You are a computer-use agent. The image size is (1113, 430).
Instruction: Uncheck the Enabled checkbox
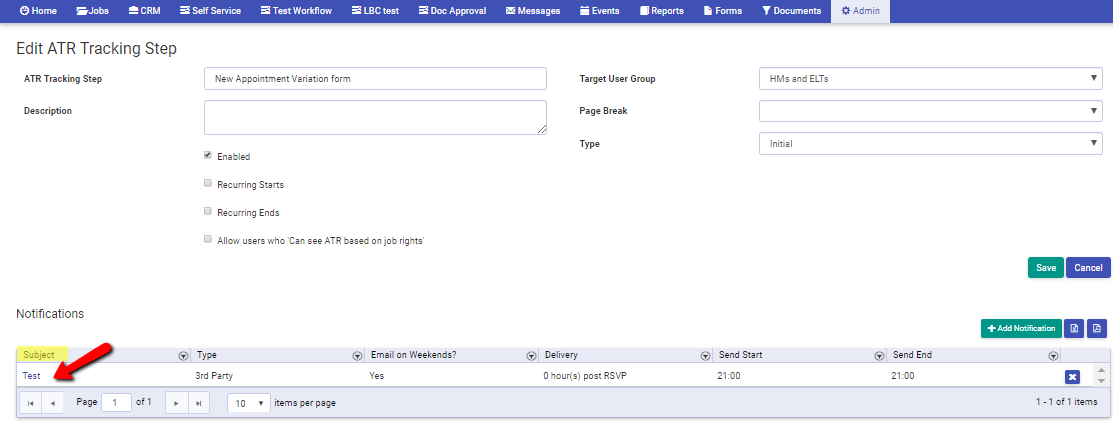coord(208,155)
